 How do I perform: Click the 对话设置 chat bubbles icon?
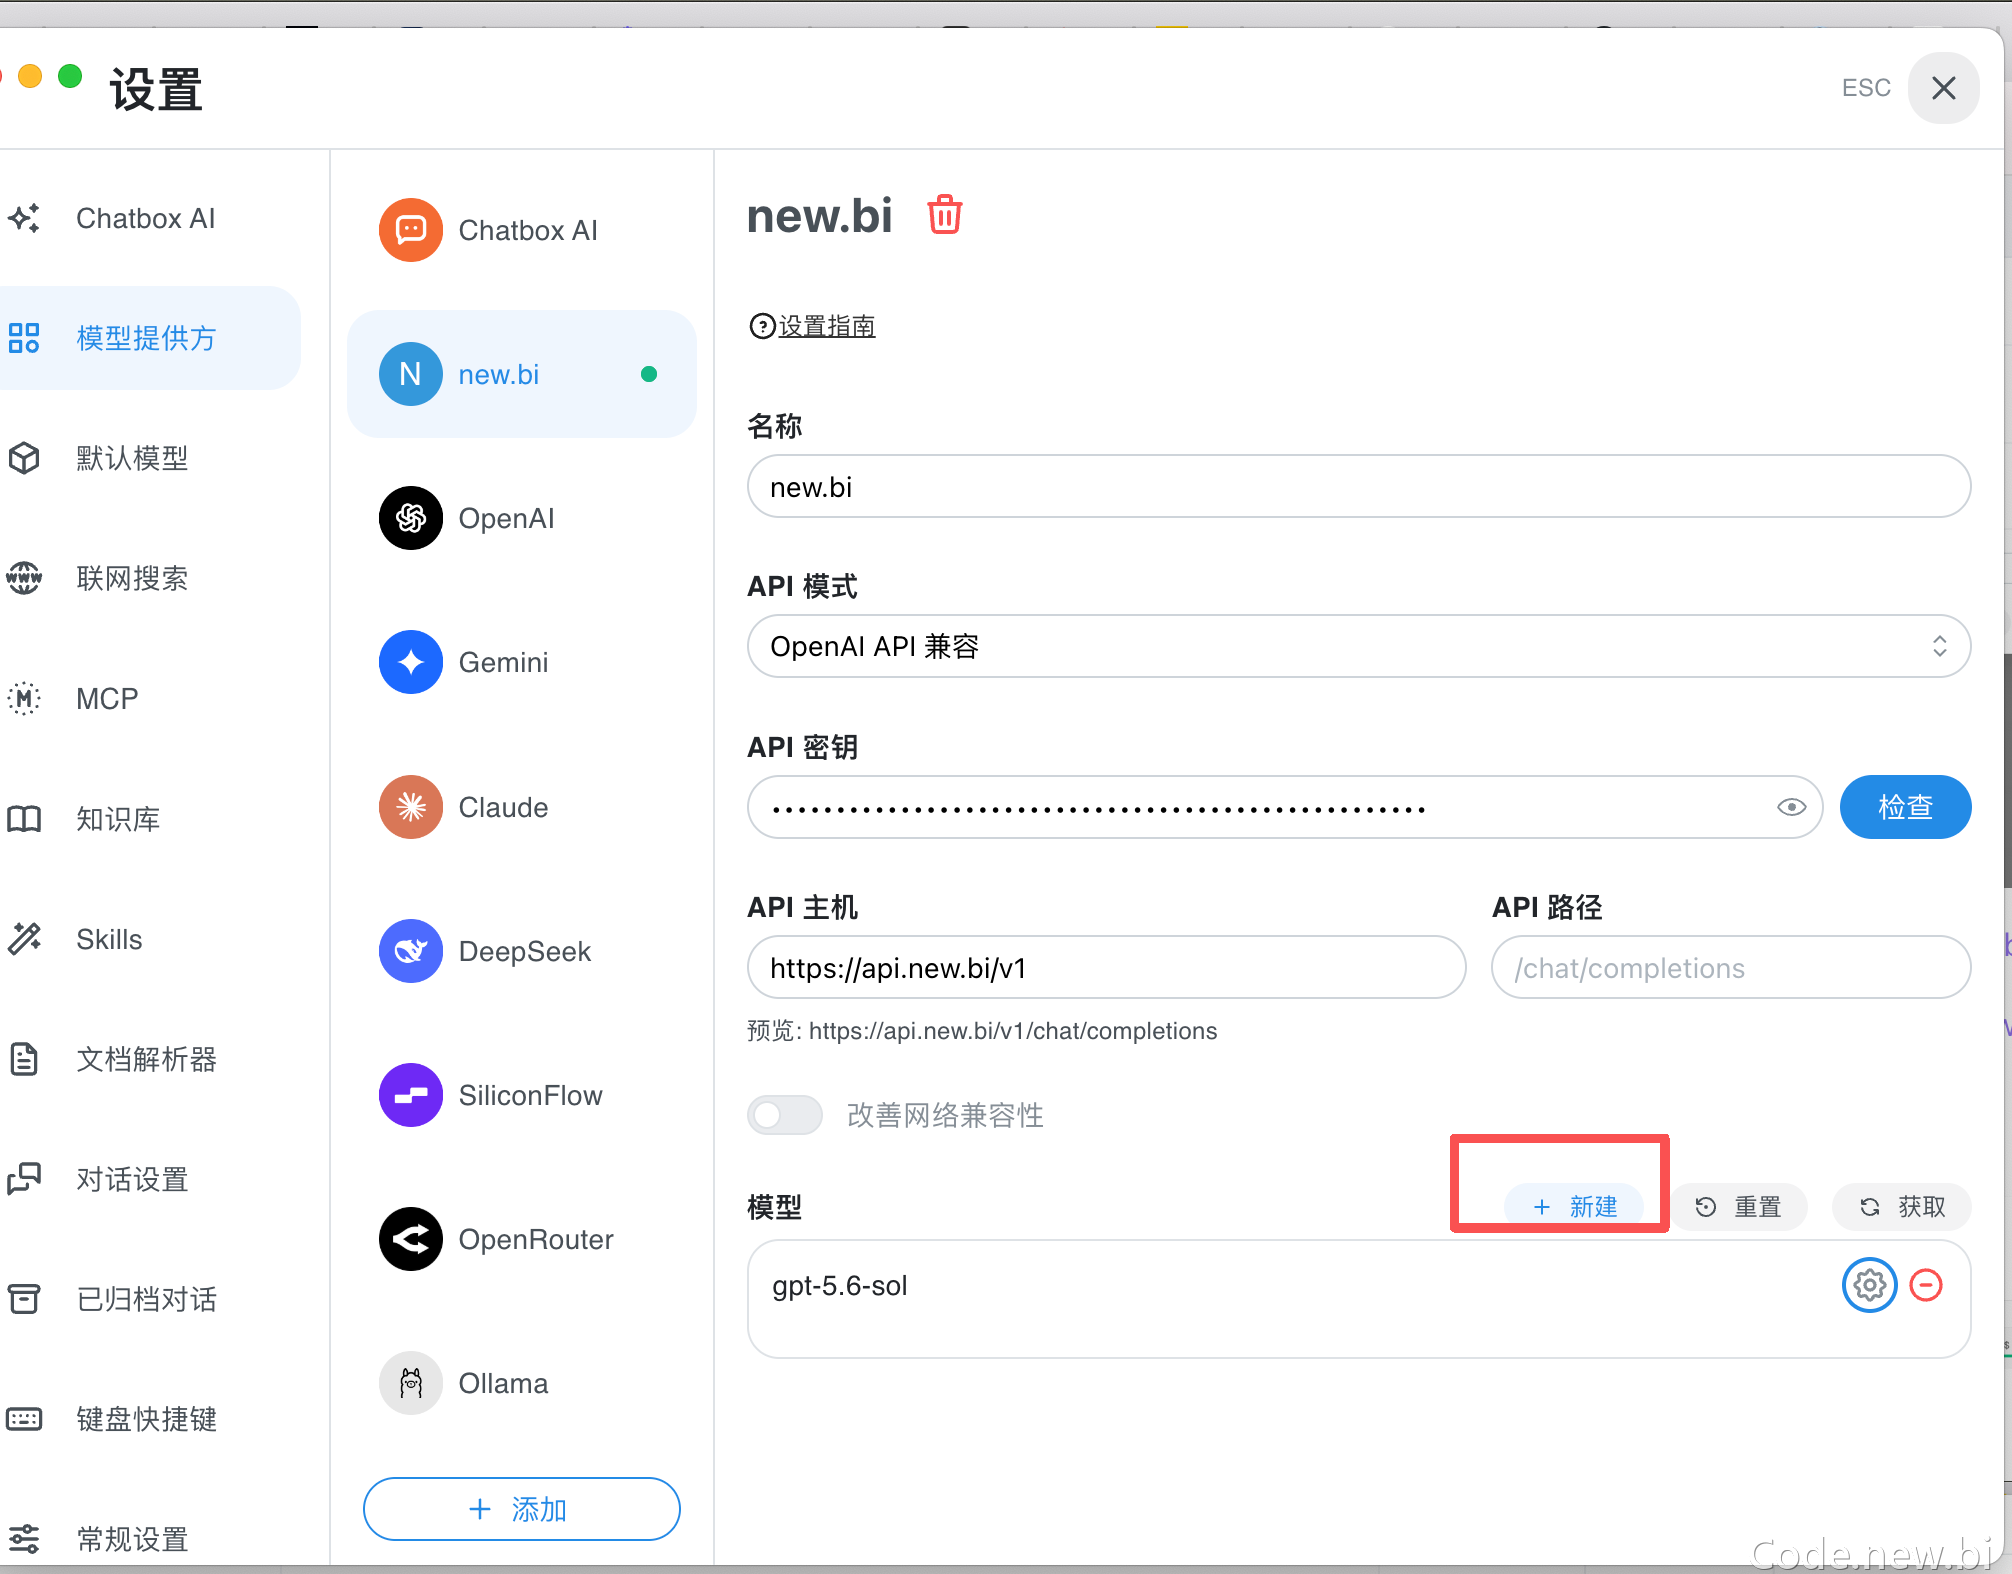coord(24,1179)
